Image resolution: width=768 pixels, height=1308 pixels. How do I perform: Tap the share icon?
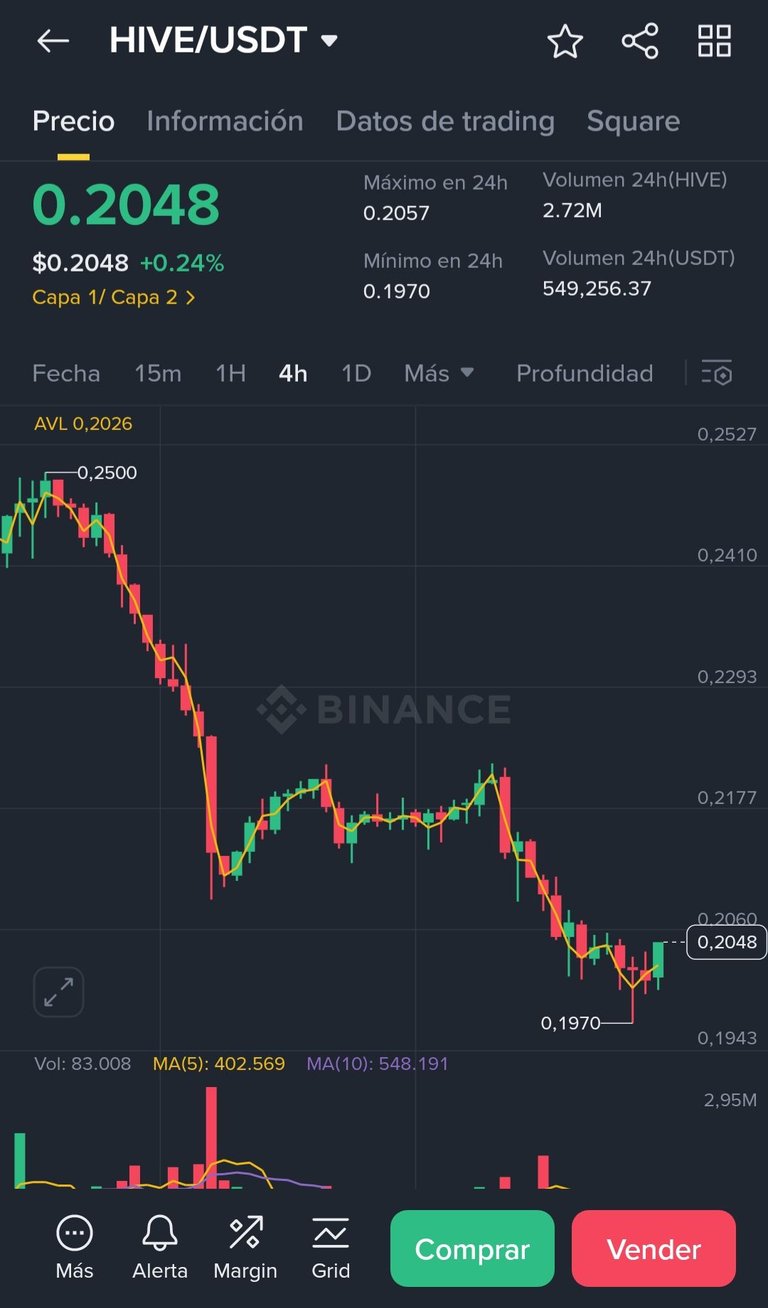(640, 41)
